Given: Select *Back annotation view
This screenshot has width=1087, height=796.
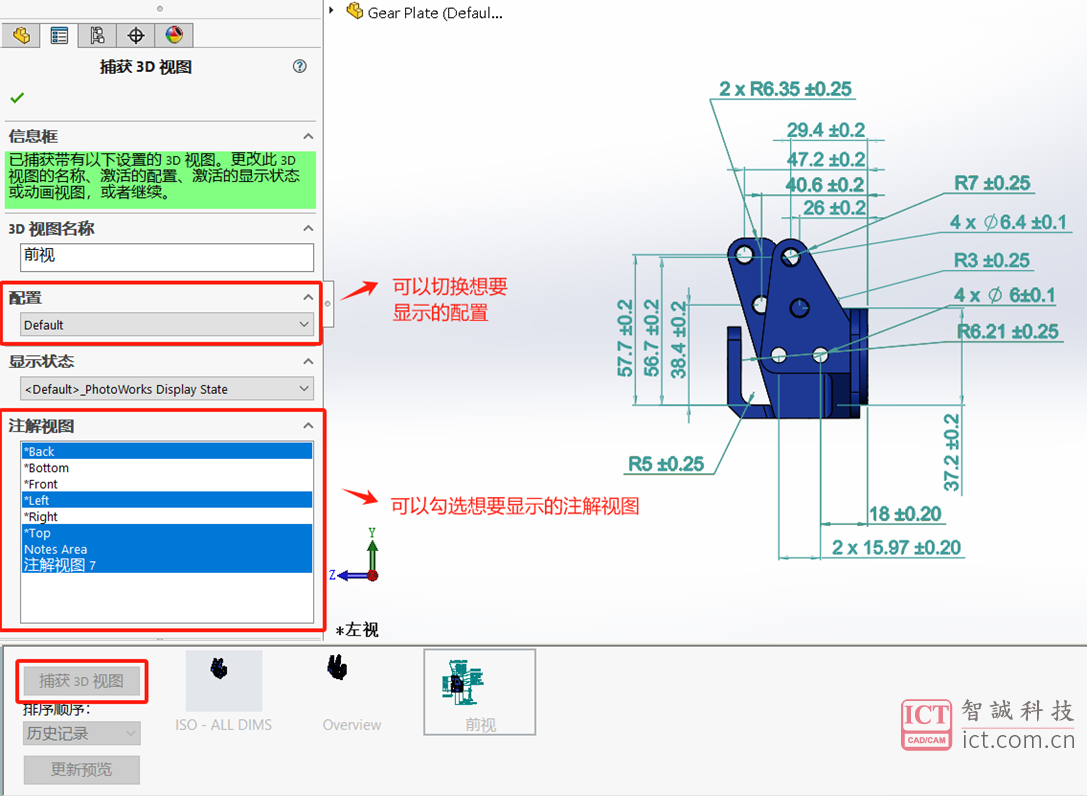Looking at the screenshot, I should (167, 451).
